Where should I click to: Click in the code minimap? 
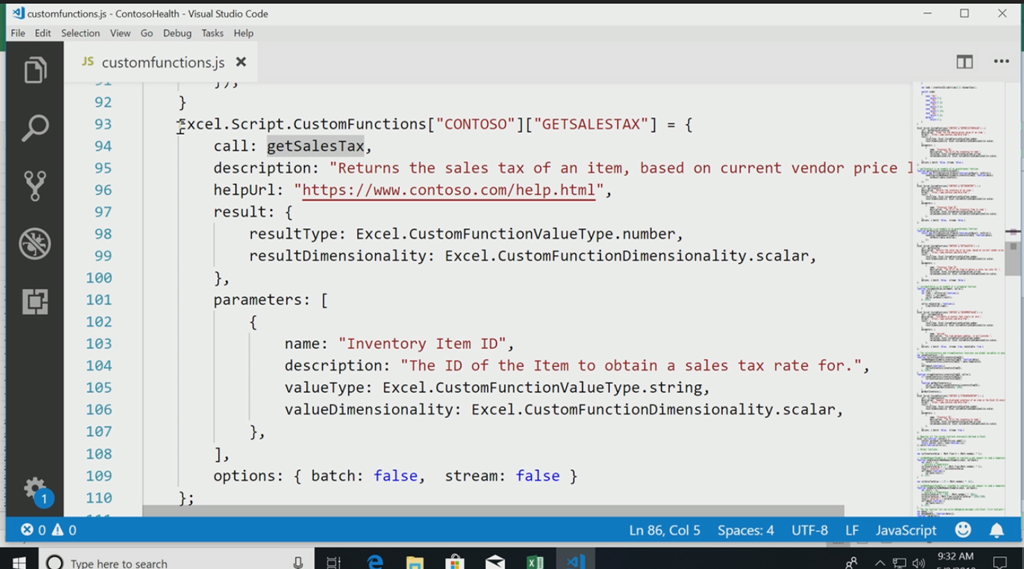click(959, 299)
